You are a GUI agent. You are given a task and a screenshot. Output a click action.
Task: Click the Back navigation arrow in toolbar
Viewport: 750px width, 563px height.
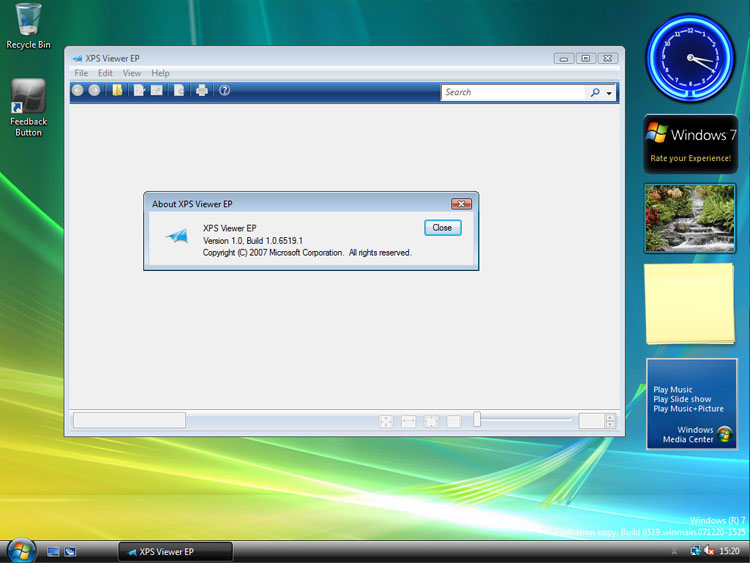77,90
